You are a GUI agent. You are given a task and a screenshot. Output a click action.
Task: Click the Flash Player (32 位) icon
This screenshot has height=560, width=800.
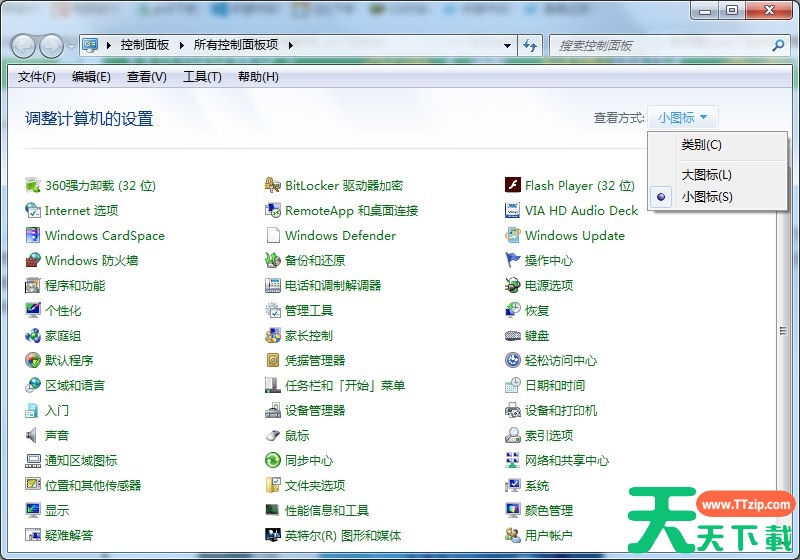(x=513, y=186)
